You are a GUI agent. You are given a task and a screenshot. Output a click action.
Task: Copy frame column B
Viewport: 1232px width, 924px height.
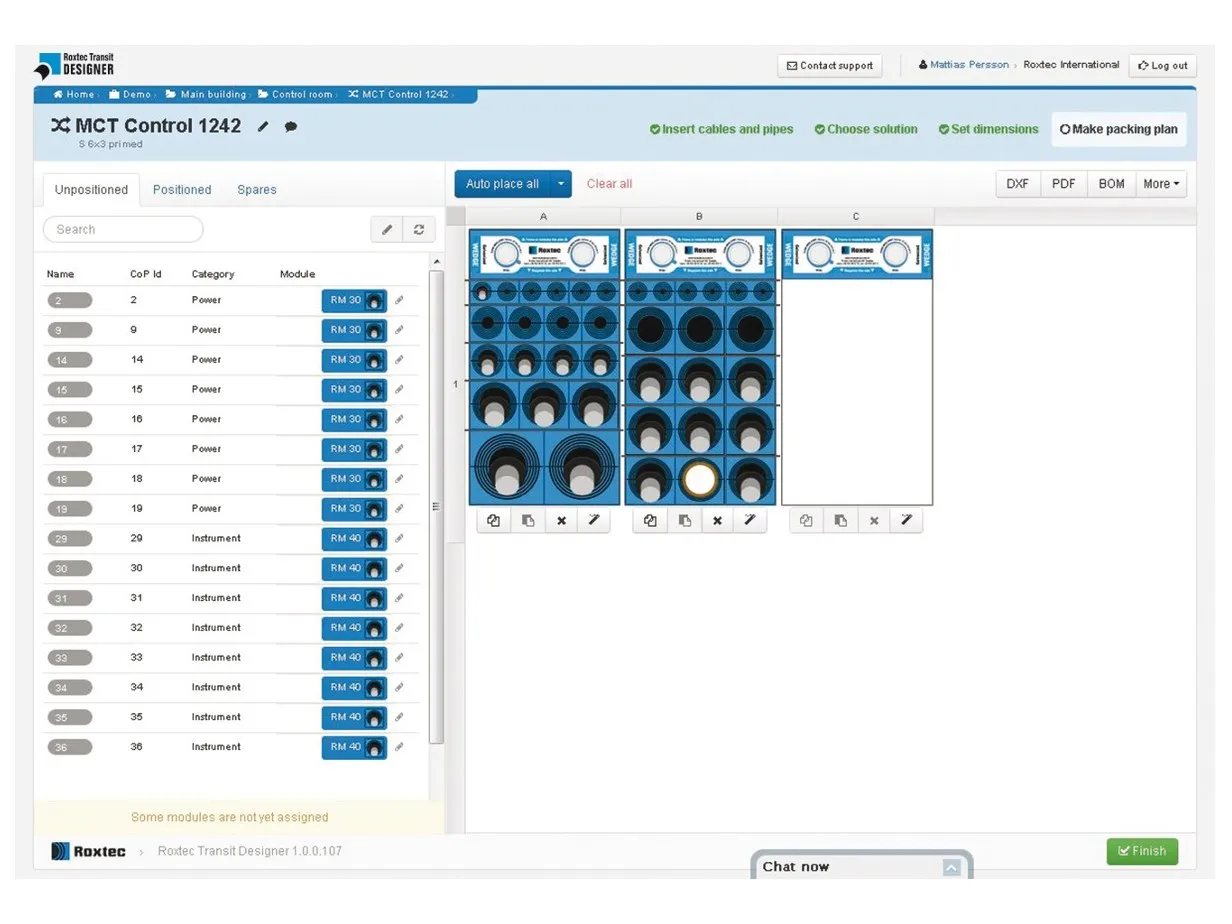(x=650, y=521)
